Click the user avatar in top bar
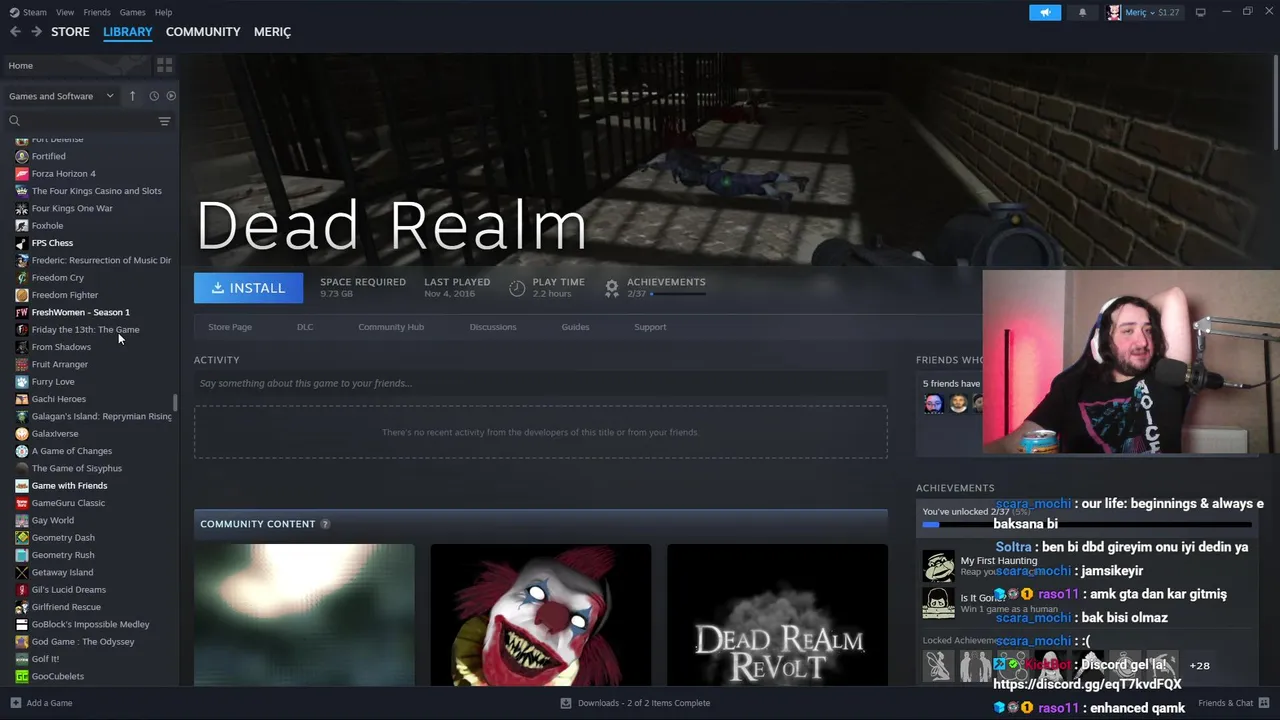 click(1114, 12)
